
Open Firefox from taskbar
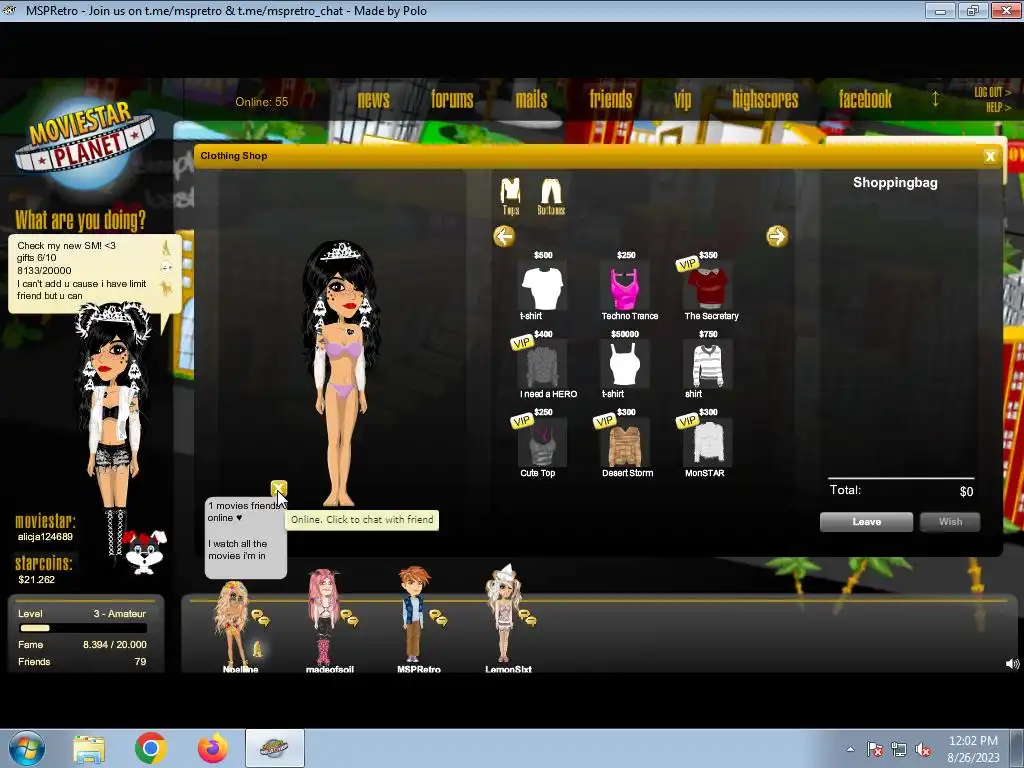tap(212, 748)
